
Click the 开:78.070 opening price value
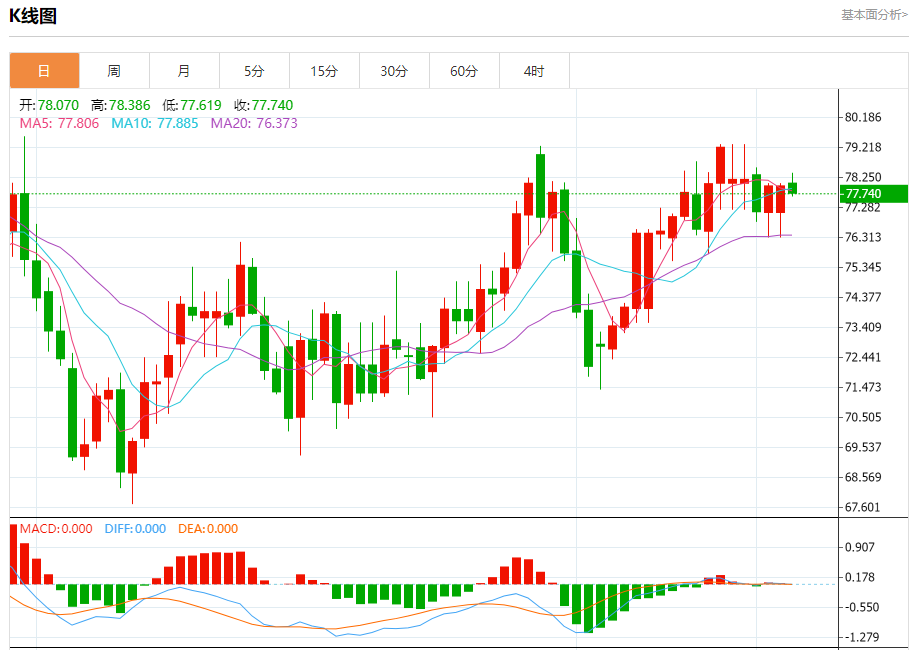pos(49,106)
